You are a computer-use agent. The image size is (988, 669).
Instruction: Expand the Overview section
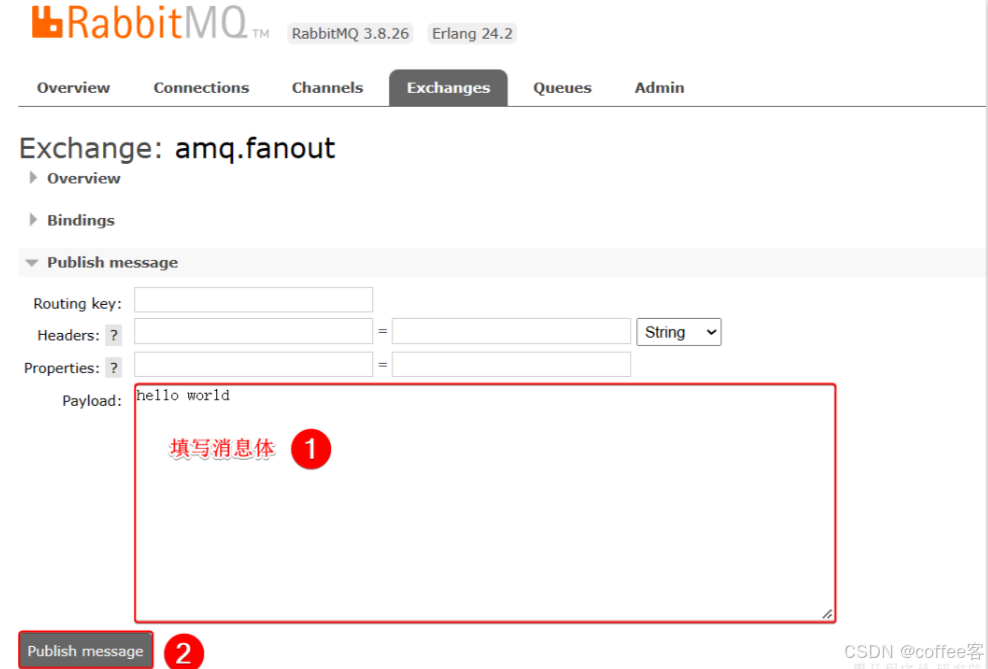click(74, 178)
